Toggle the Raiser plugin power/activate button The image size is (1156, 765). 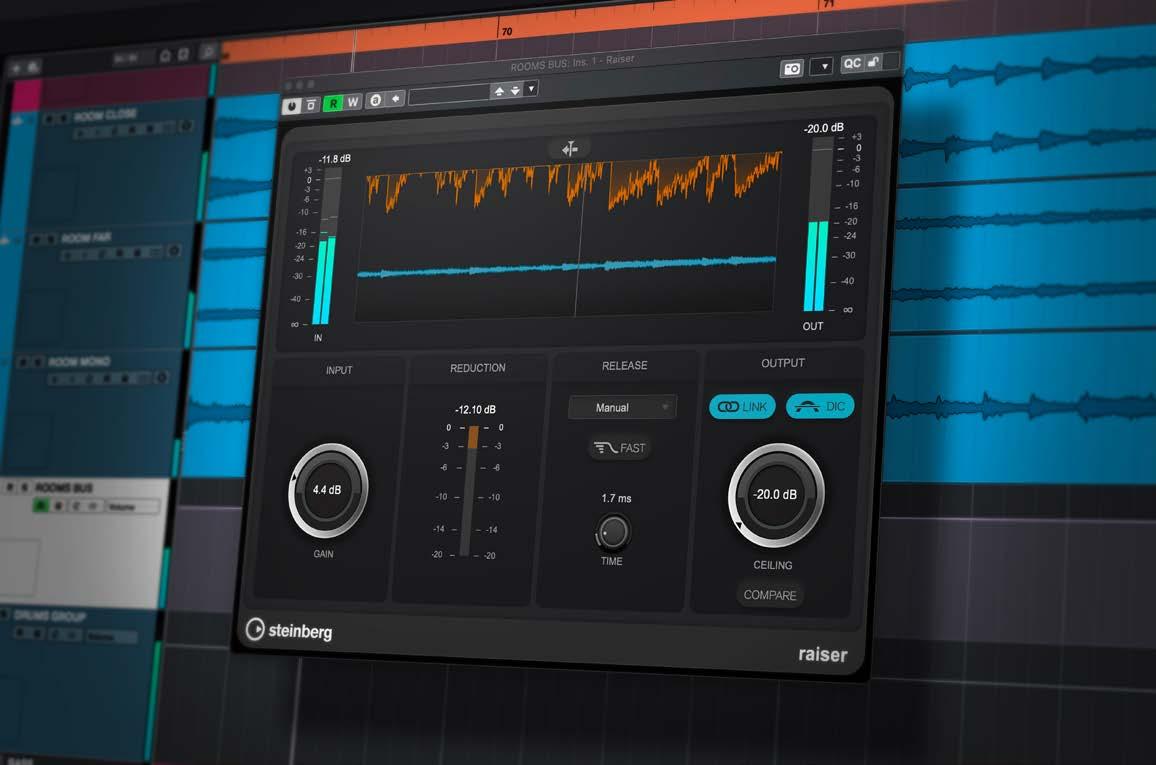[291, 106]
